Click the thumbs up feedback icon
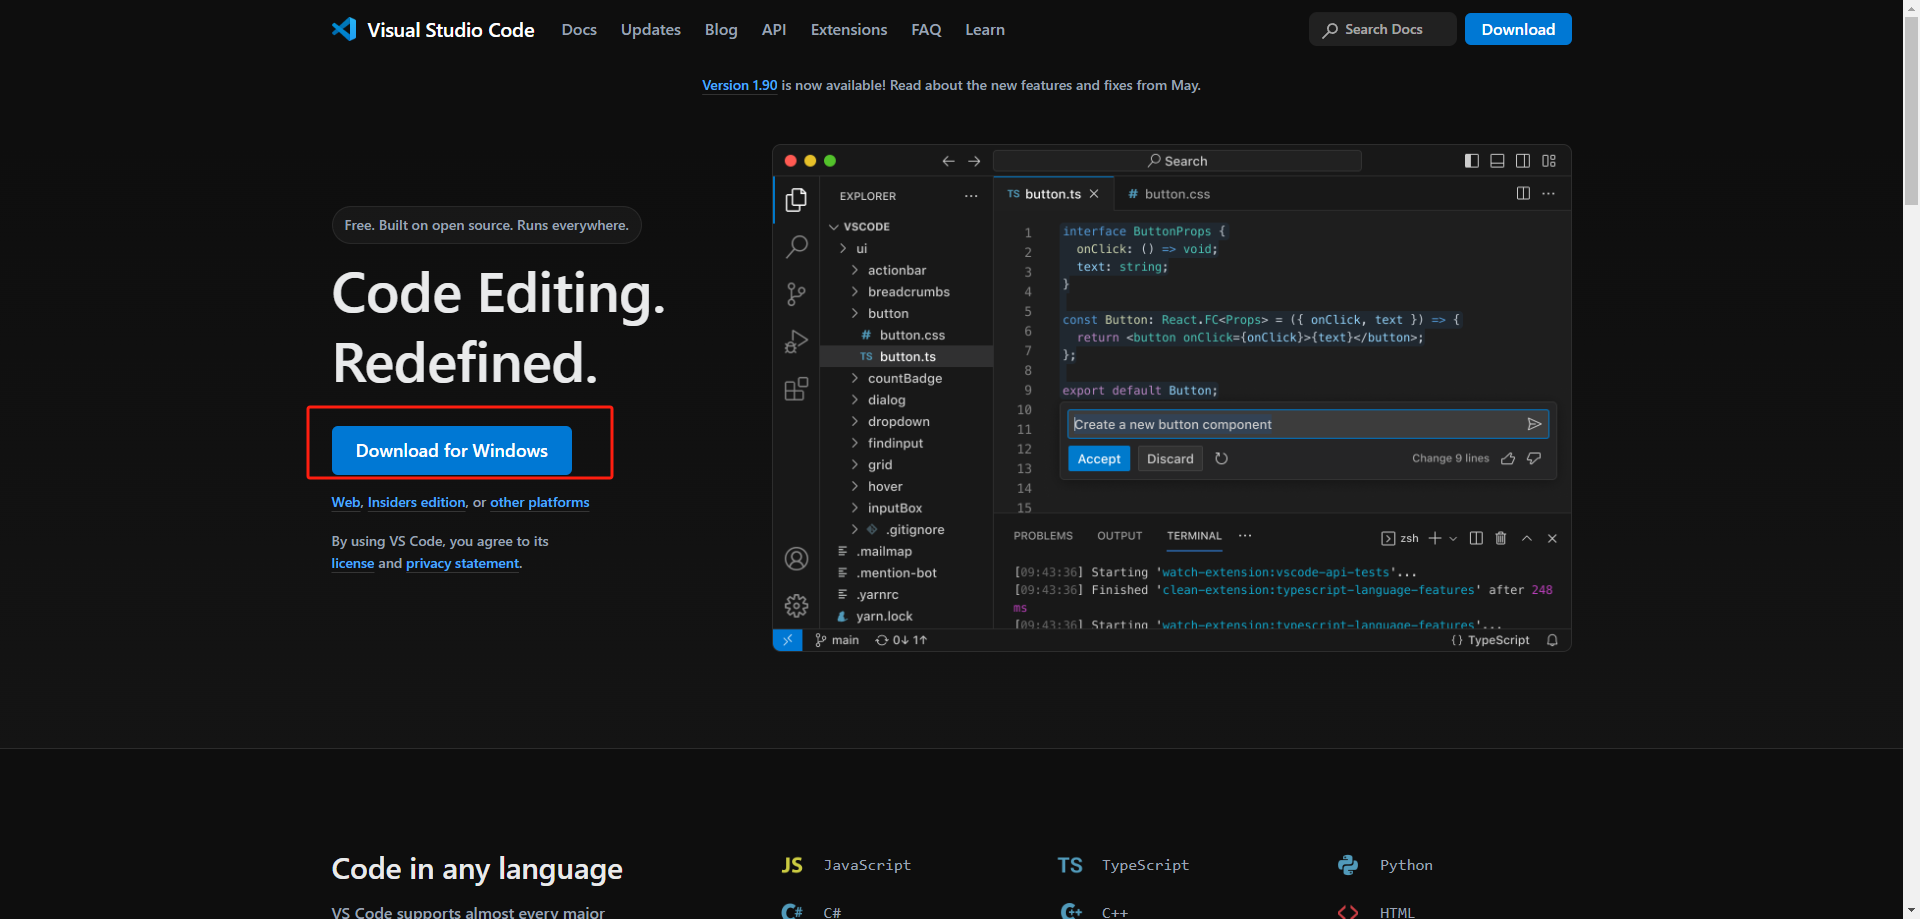 (1508, 458)
